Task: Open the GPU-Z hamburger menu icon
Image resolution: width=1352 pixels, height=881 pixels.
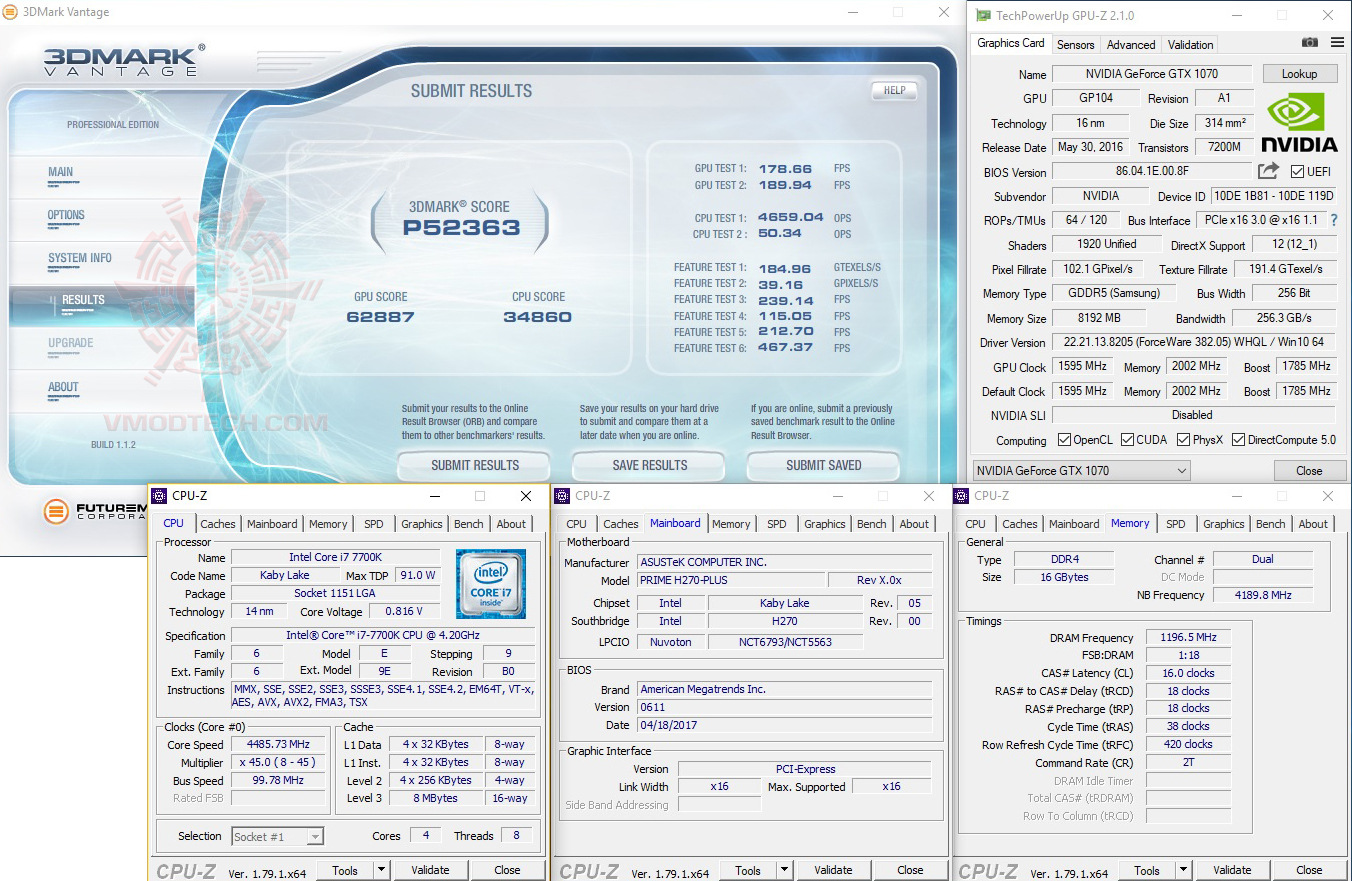Action: pos(1337,43)
